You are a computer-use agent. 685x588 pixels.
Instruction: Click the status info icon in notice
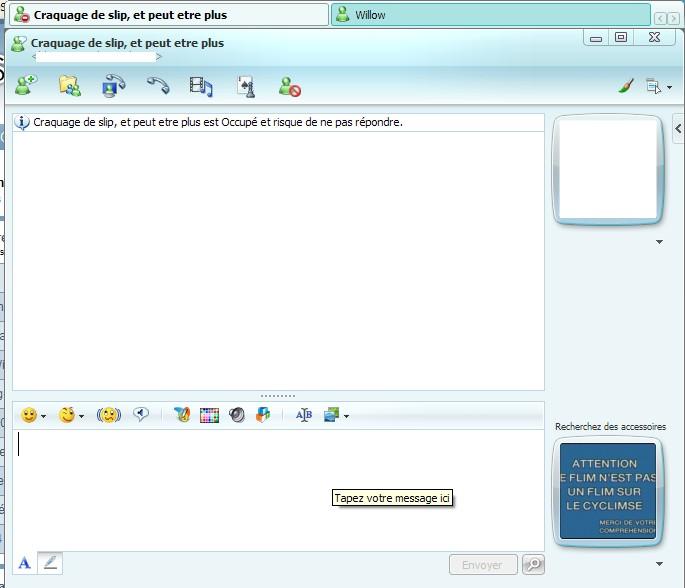pos(22,122)
